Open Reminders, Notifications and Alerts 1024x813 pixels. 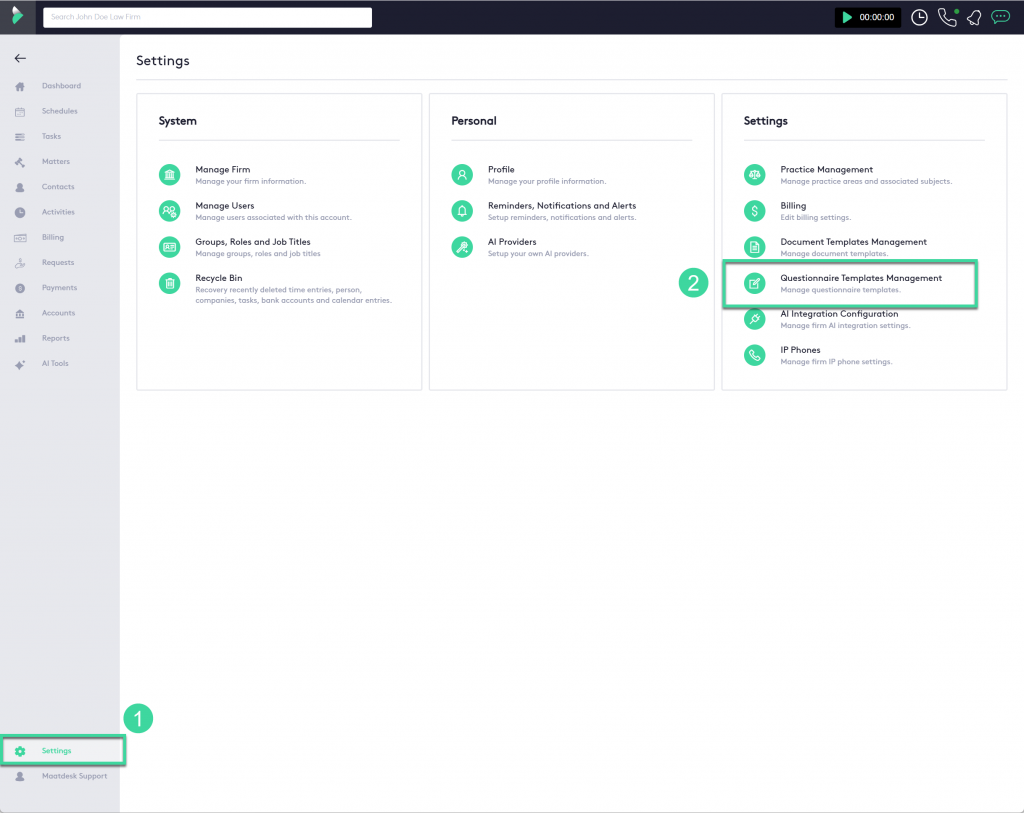(x=561, y=206)
